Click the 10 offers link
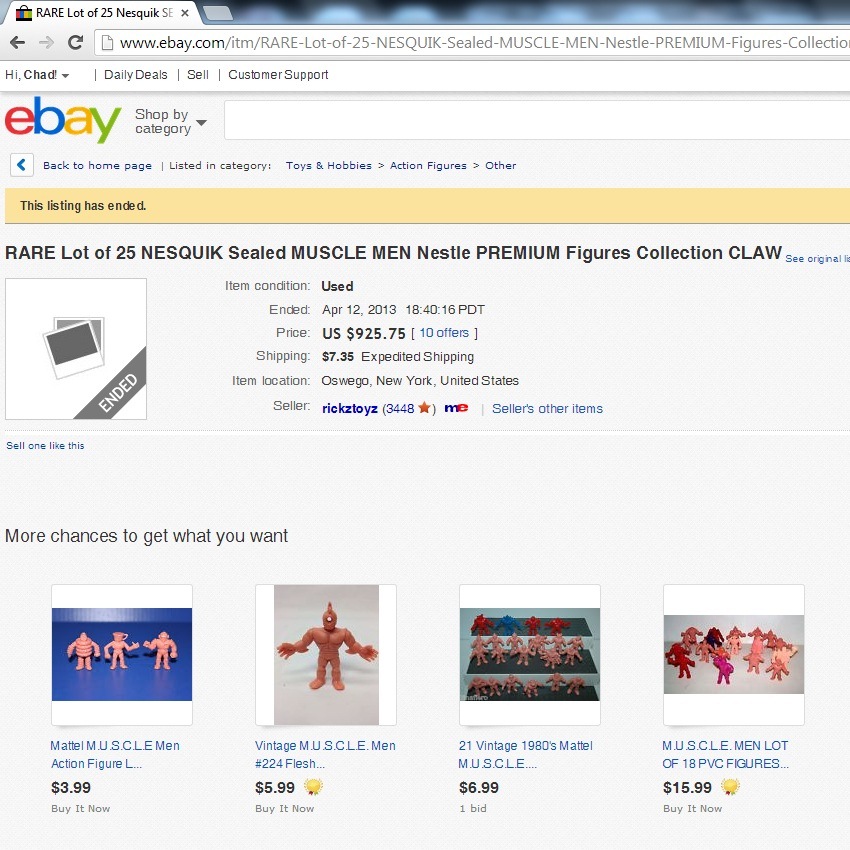This screenshot has height=850, width=850. click(444, 333)
